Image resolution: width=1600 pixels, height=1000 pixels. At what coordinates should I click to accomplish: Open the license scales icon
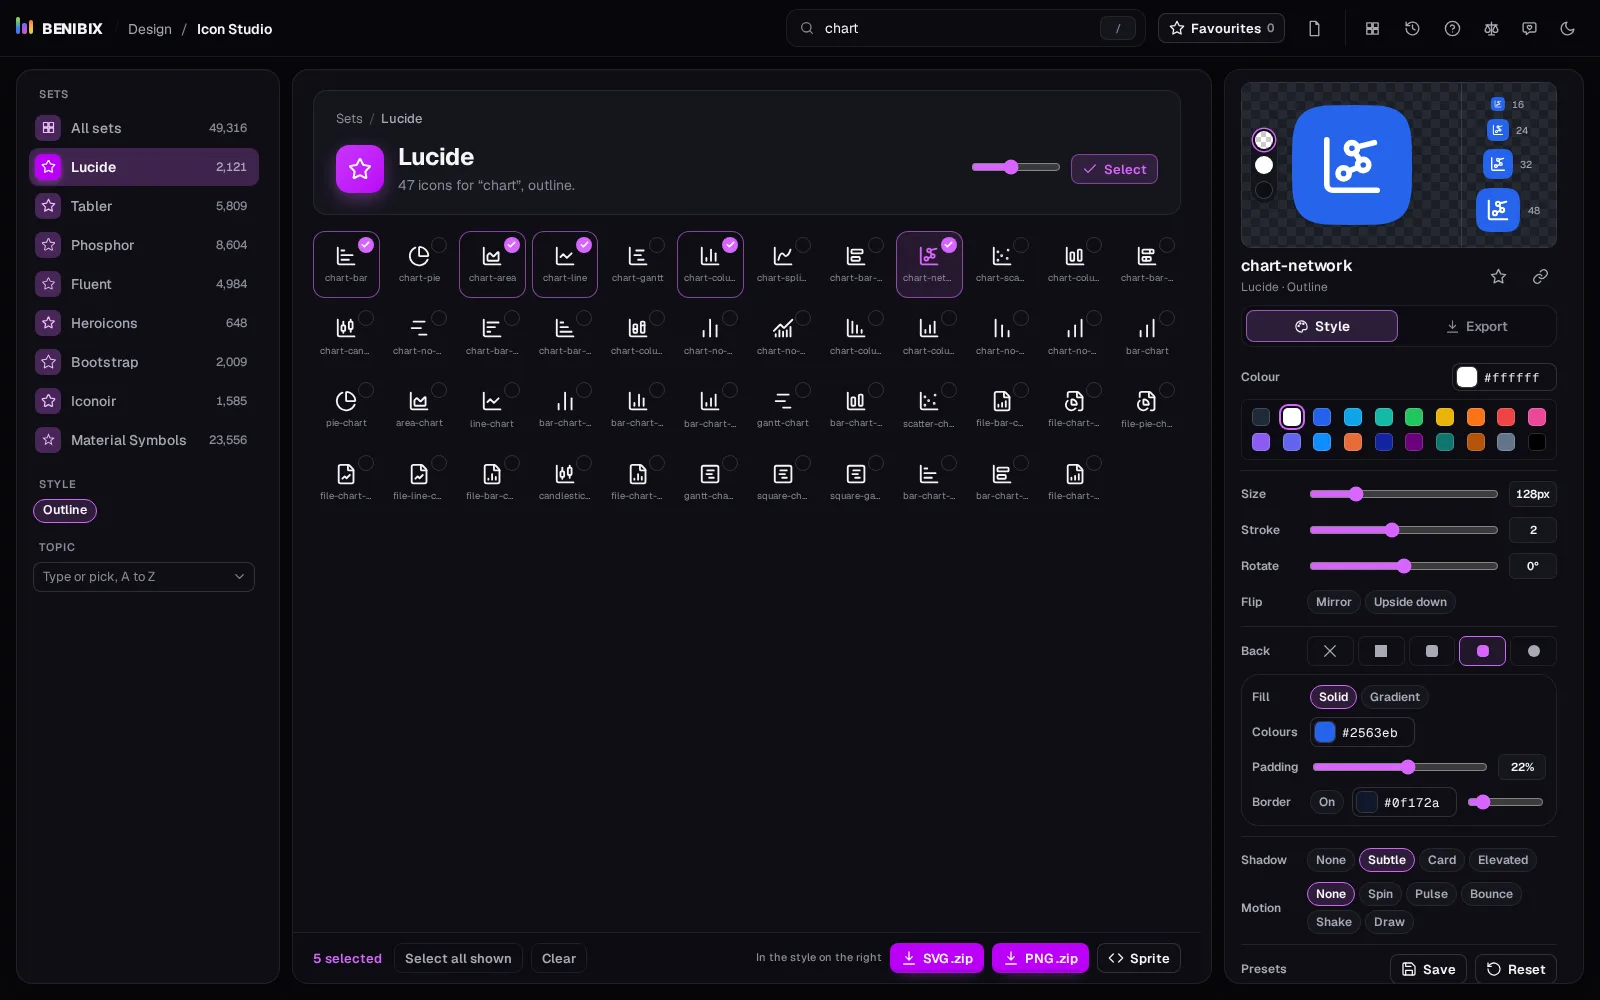(1491, 28)
